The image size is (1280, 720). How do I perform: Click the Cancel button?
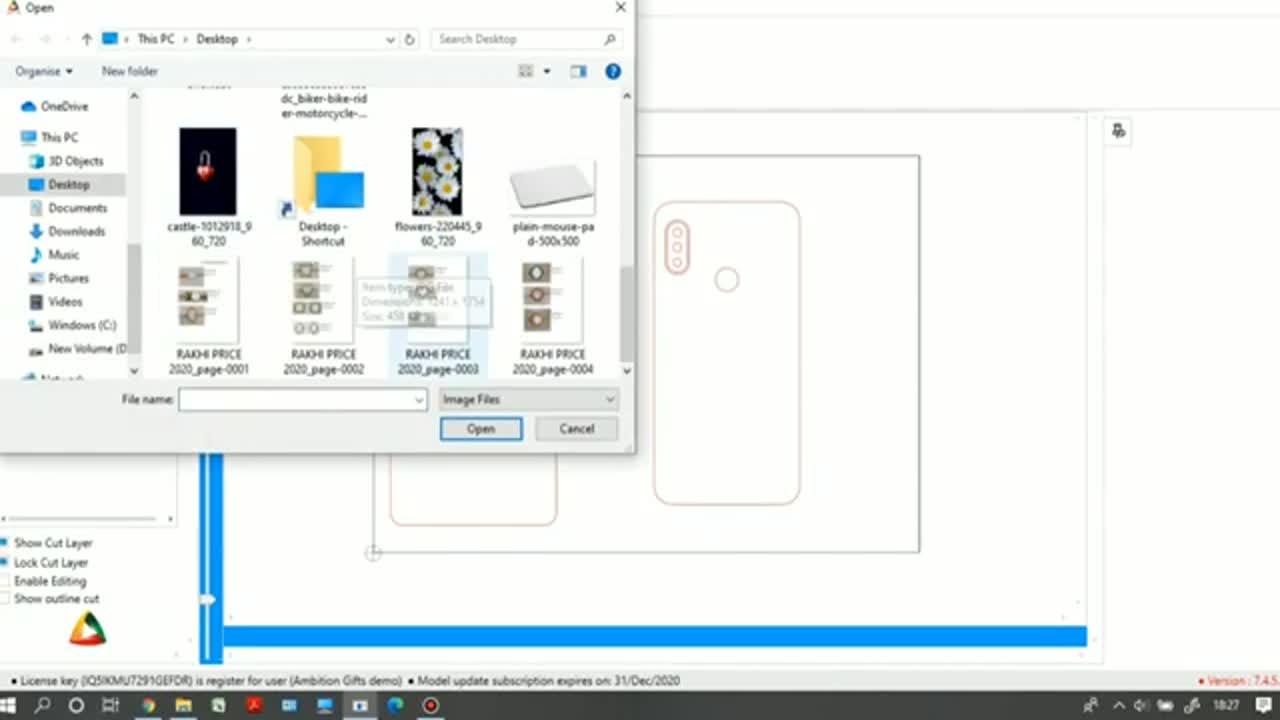pos(576,429)
